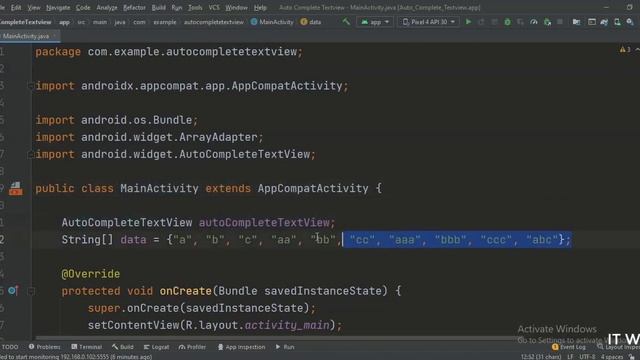Open the Profiler tool window

tap(192, 347)
